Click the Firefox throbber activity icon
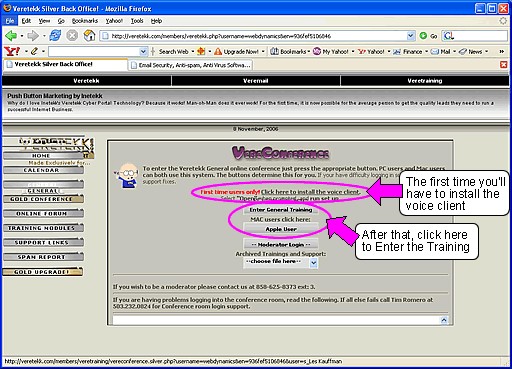 click(x=503, y=21)
